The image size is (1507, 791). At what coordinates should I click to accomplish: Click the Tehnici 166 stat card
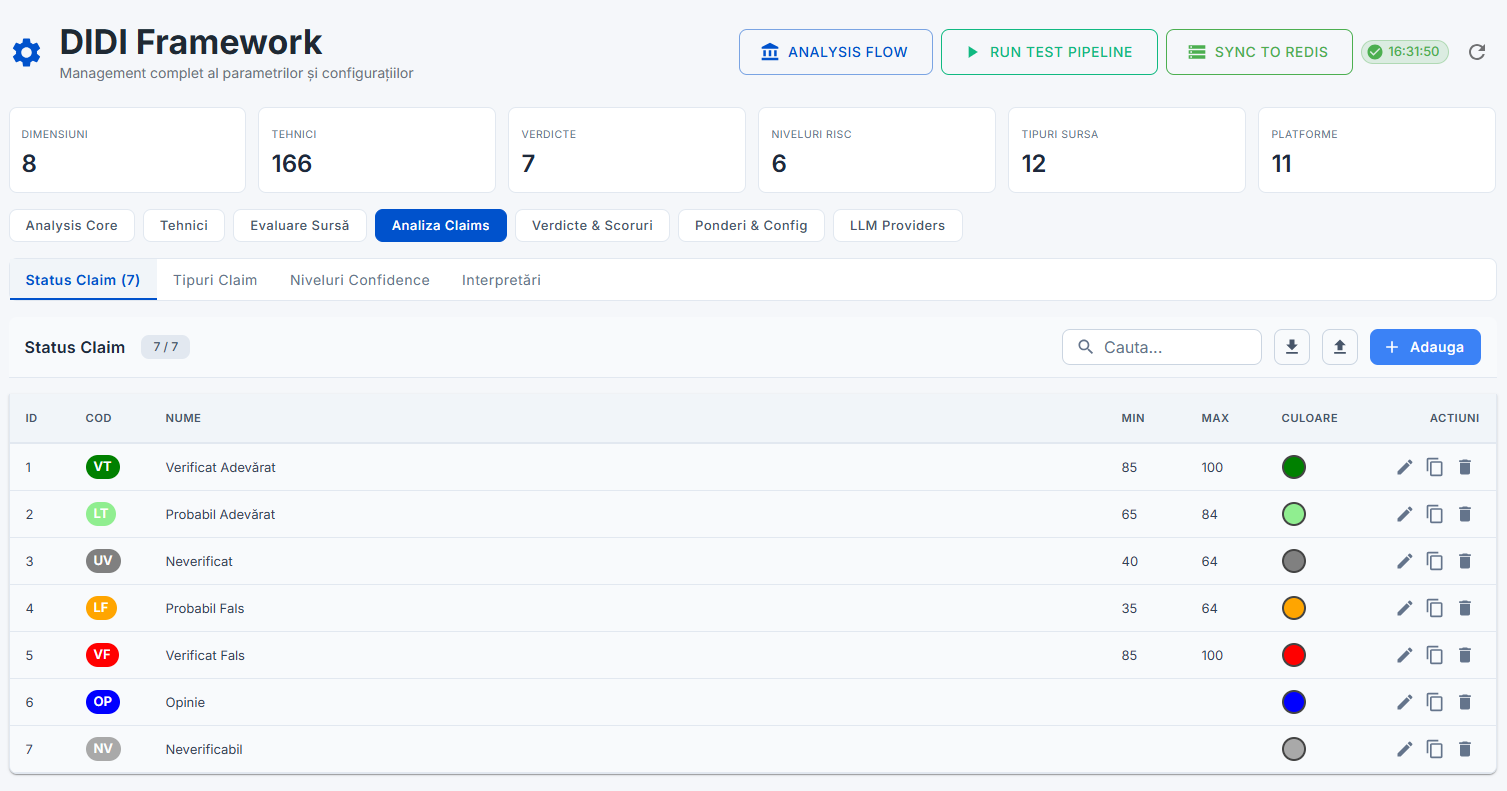[x=377, y=150]
